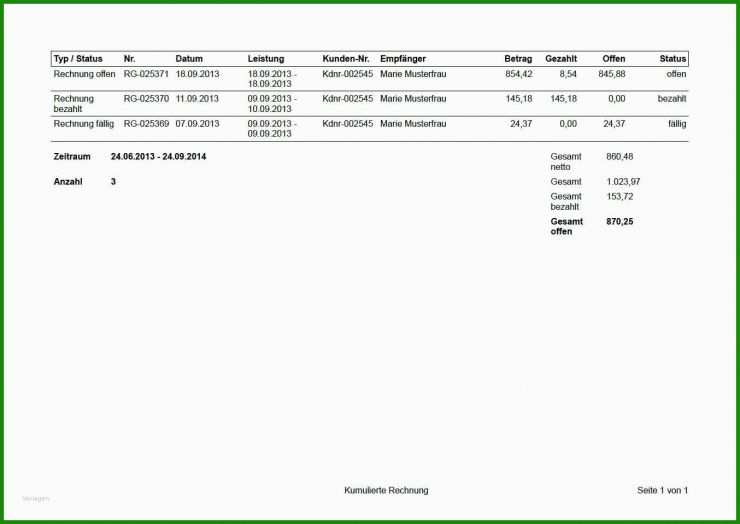Click the 'Typ / Status' column header
740x524 pixels.
pos(78,59)
